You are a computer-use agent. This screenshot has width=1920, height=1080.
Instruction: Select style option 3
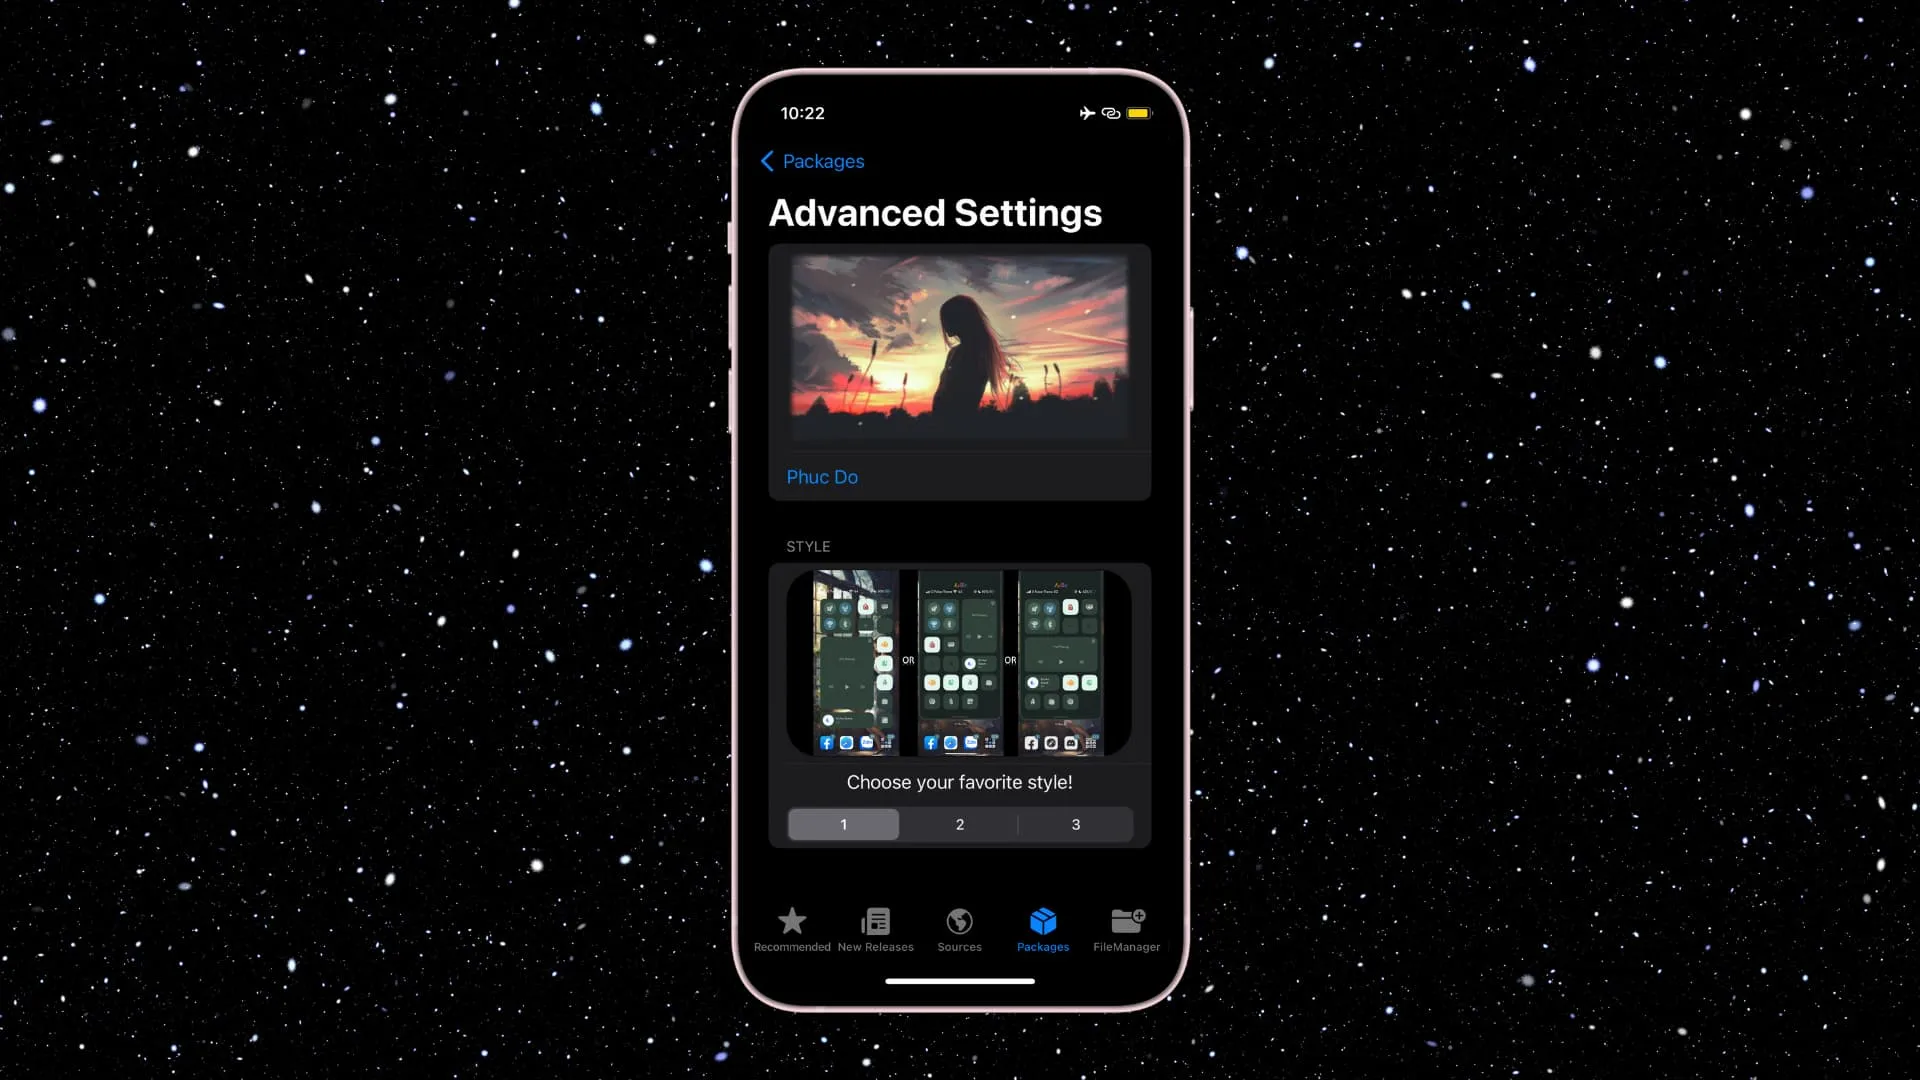pos(1075,823)
